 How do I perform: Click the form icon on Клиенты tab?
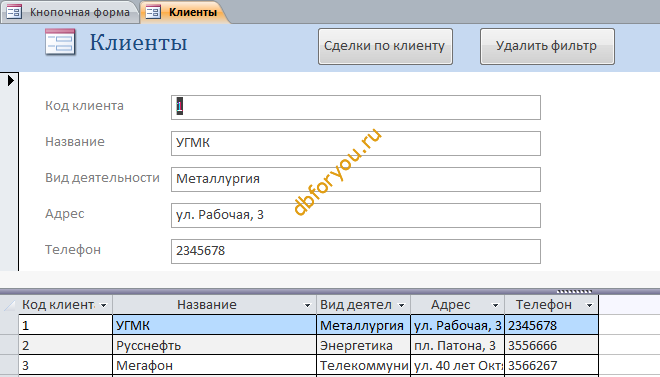pyautogui.click(x=153, y=12)
